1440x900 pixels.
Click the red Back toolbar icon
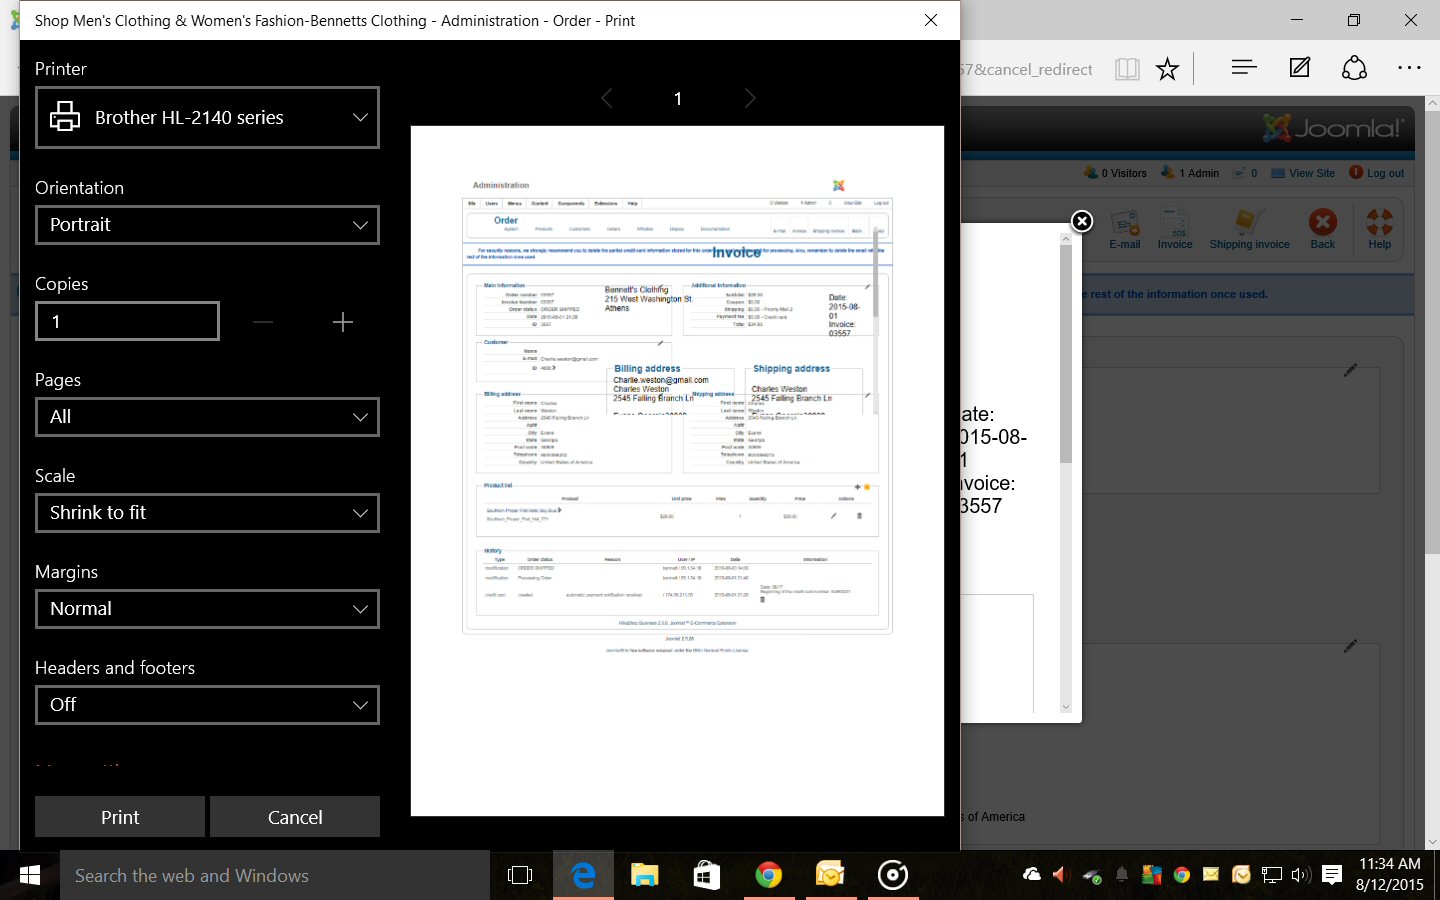[1323, 229]
